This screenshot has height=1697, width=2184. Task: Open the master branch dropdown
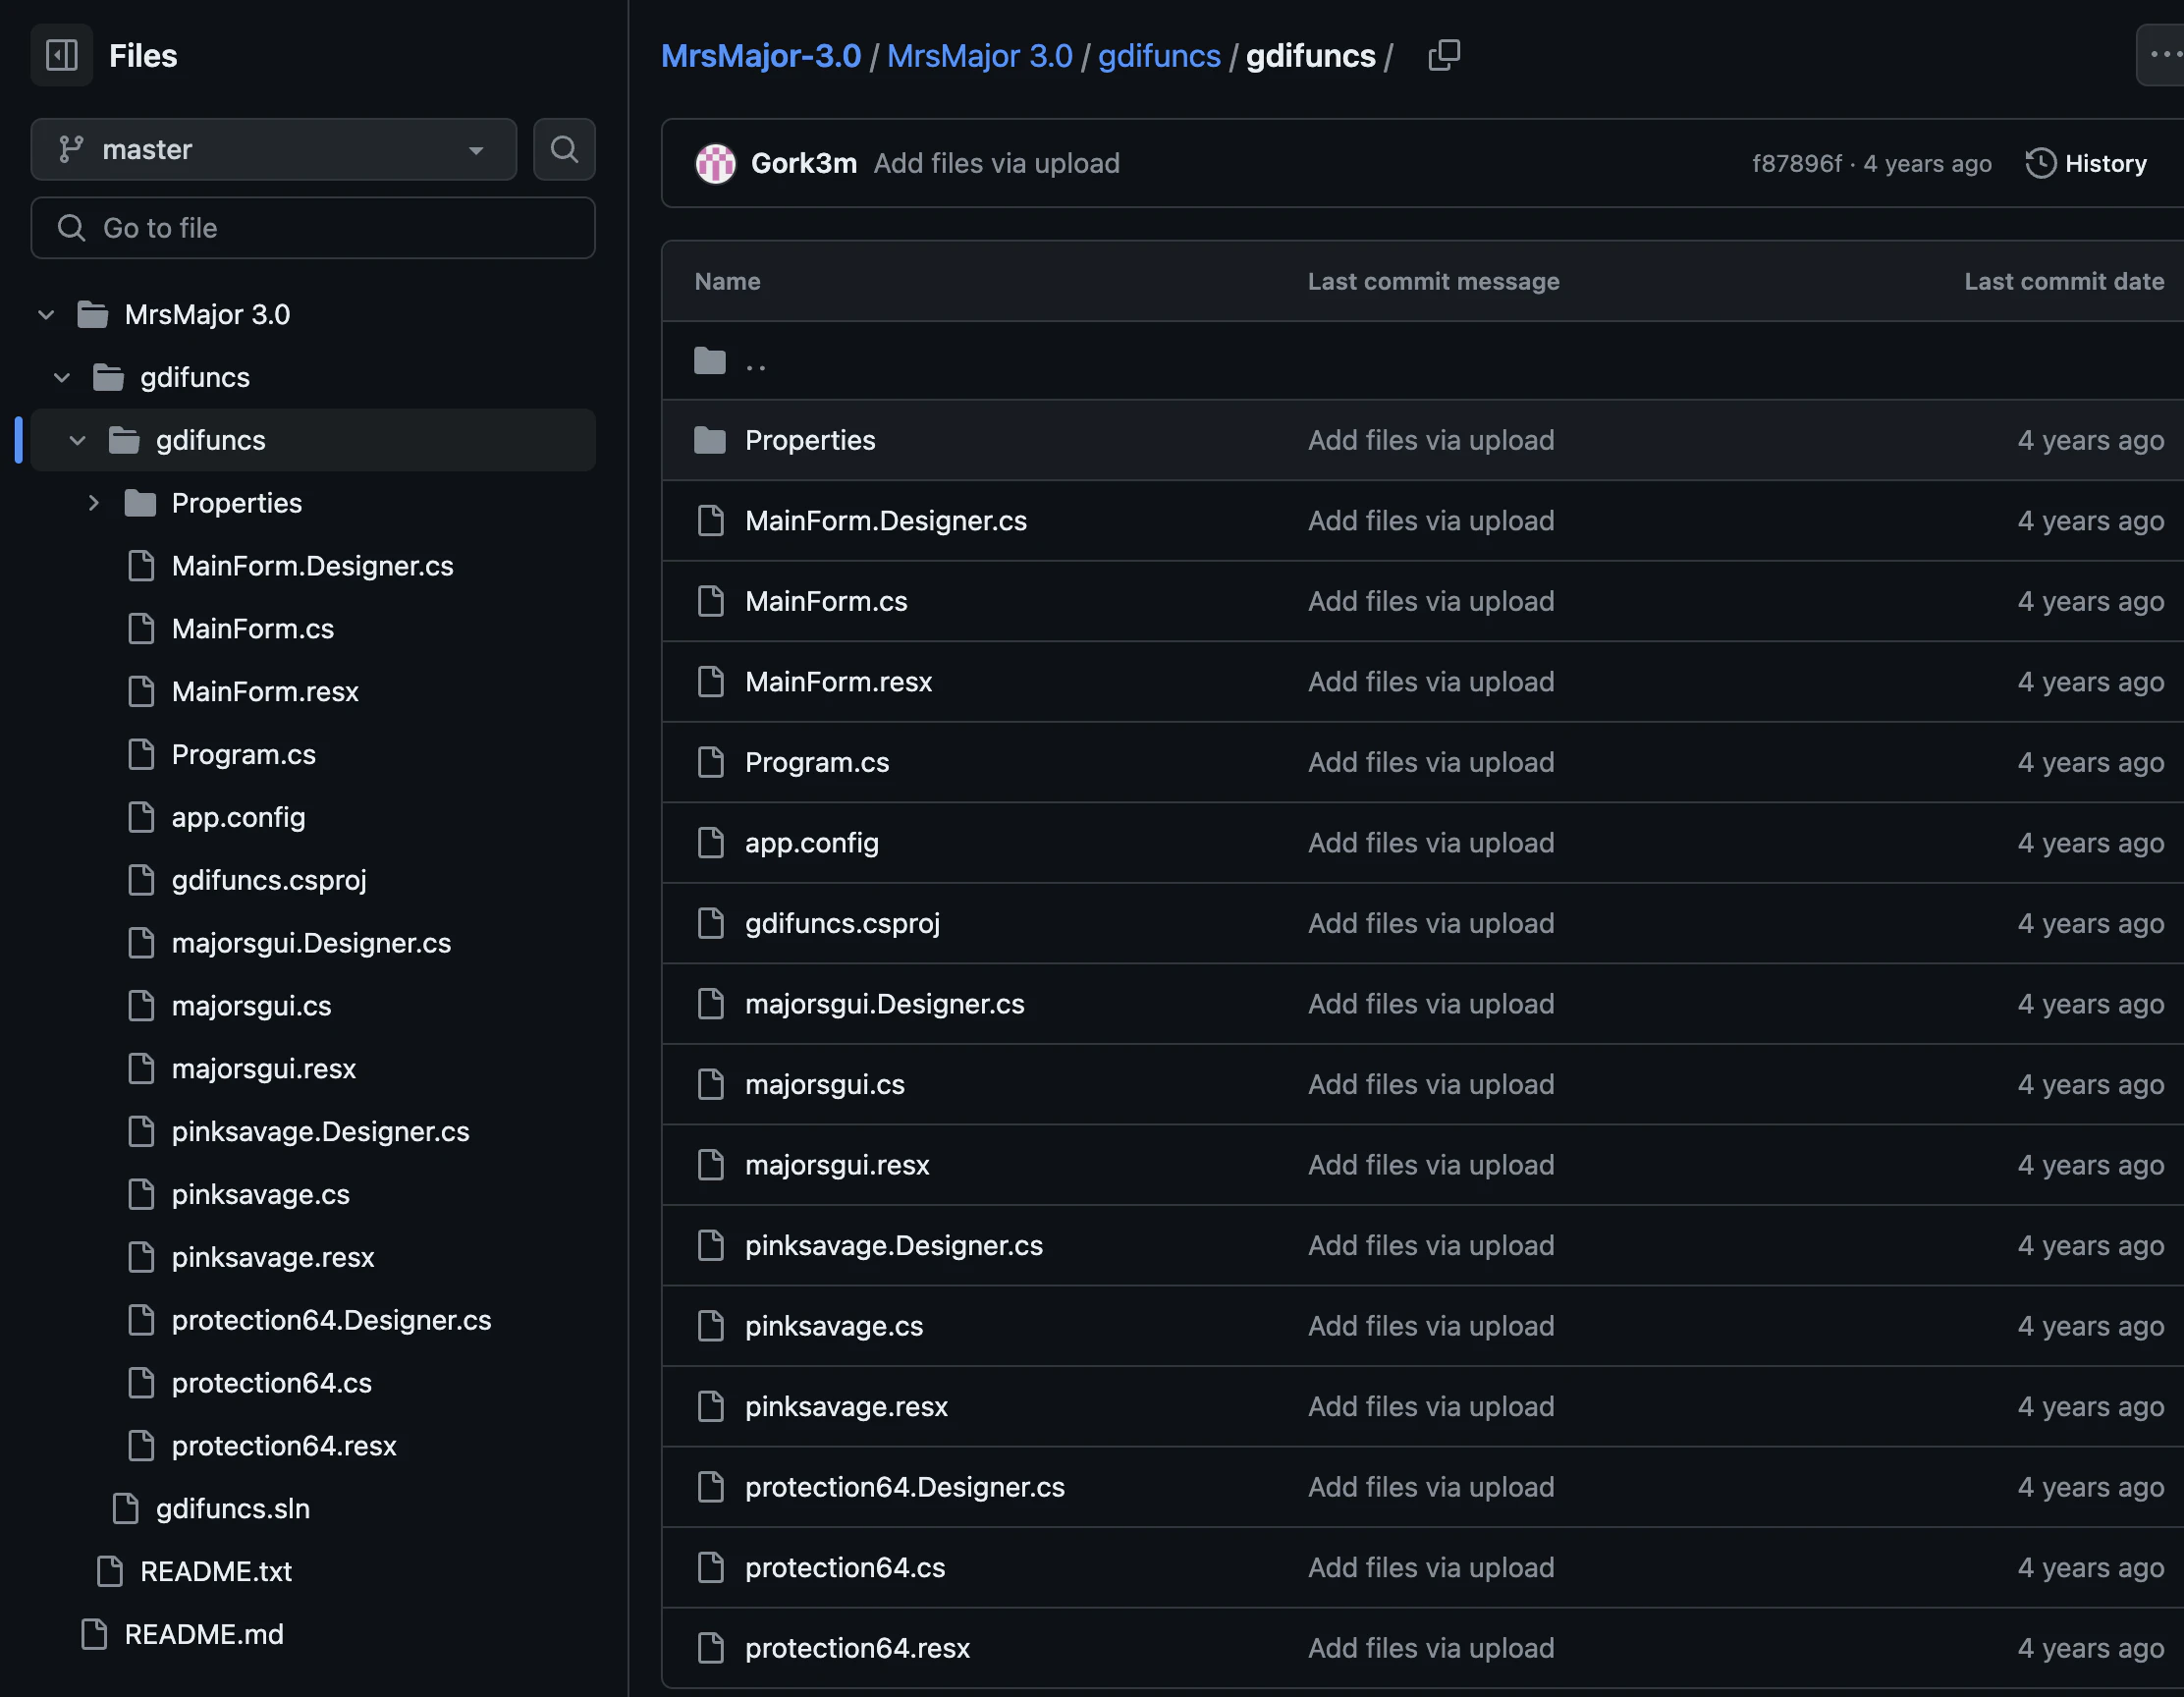273,149
